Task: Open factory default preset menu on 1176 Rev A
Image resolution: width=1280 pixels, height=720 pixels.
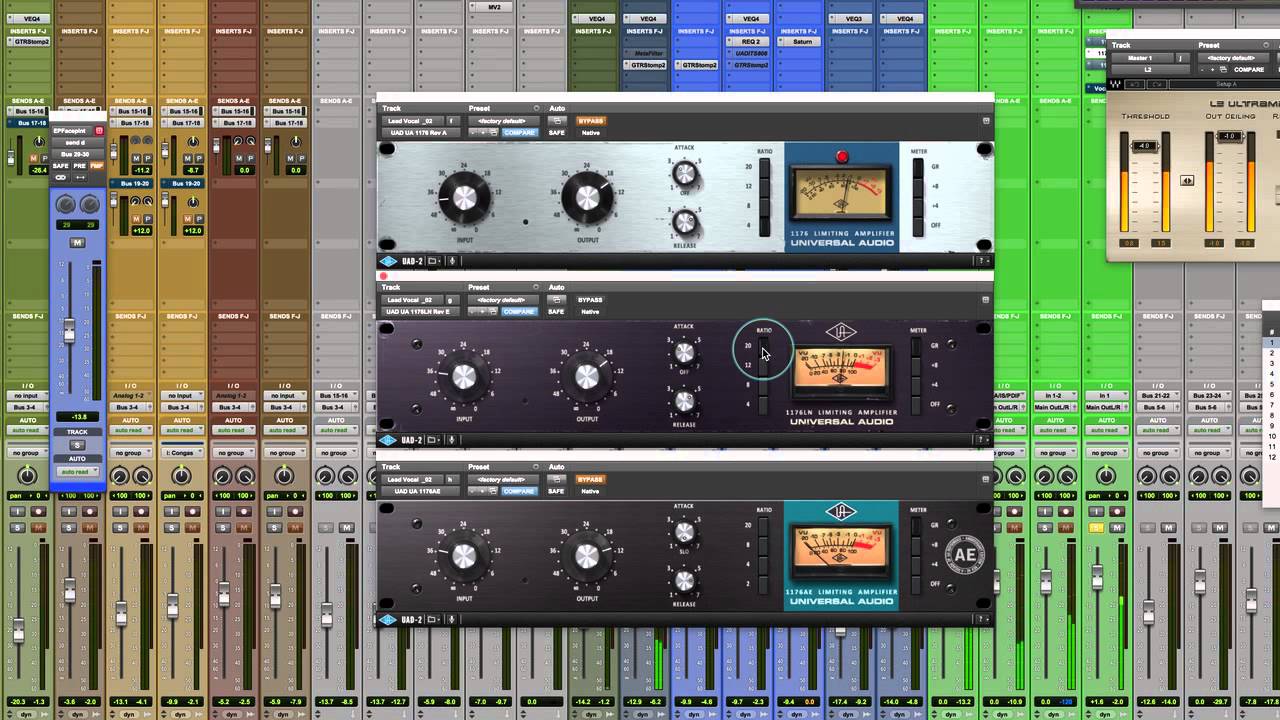Action: [502, 121]
